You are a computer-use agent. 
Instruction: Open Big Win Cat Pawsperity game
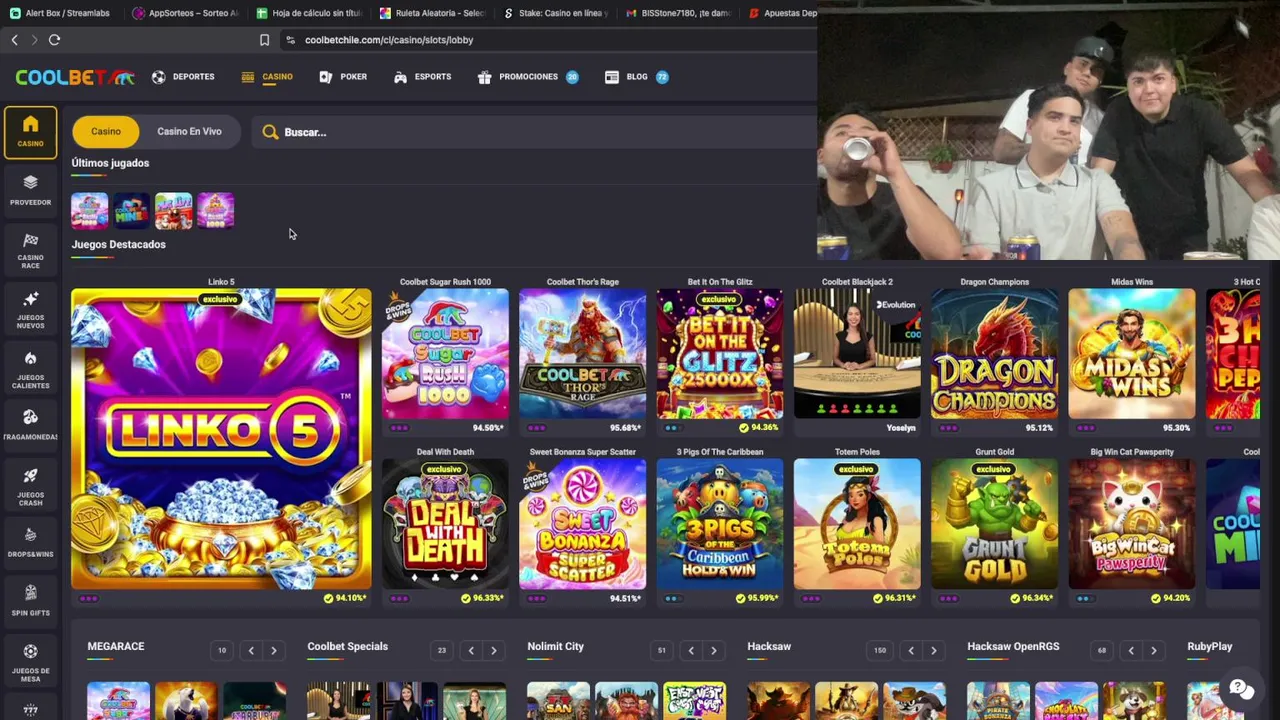coord(1131,524)
